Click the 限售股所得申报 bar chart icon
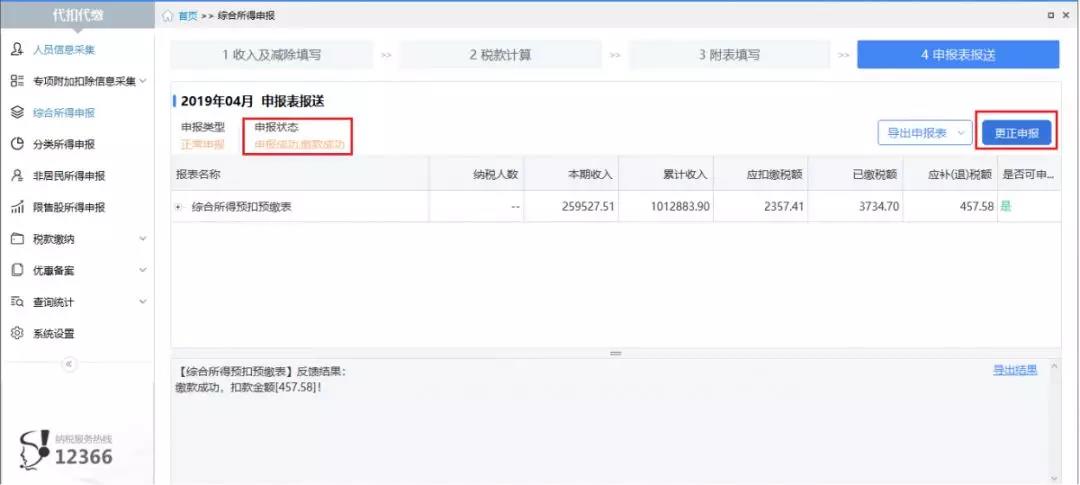 [x=17, y=208]
